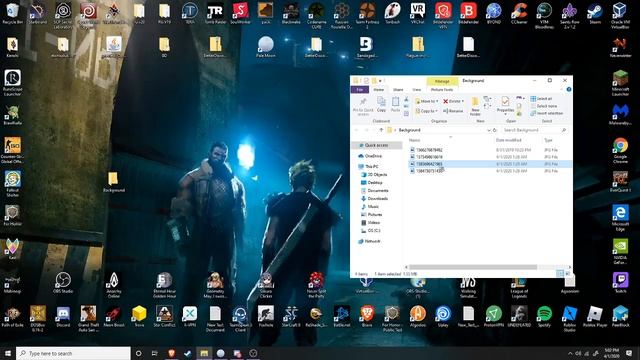
Task: Select the Counter-Strike Global Offensive desktop icon
Action: point(12,150)
